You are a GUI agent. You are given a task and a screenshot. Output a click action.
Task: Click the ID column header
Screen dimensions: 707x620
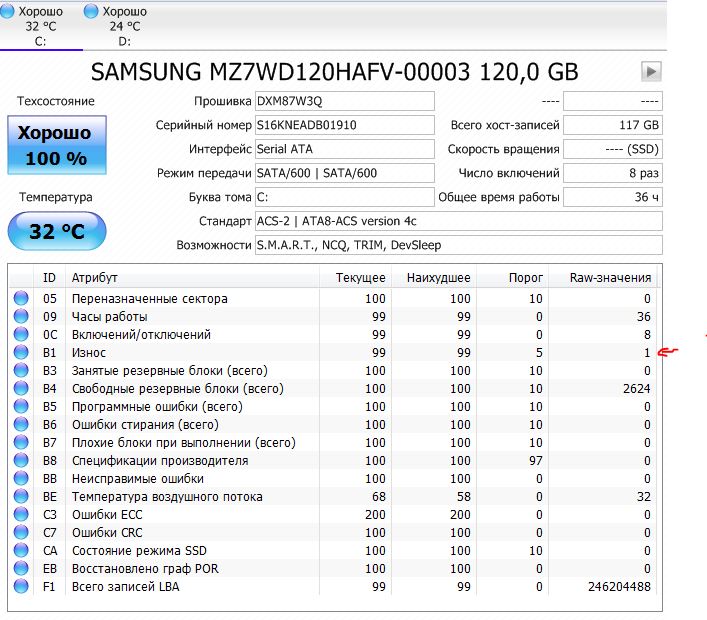point(49,277)
